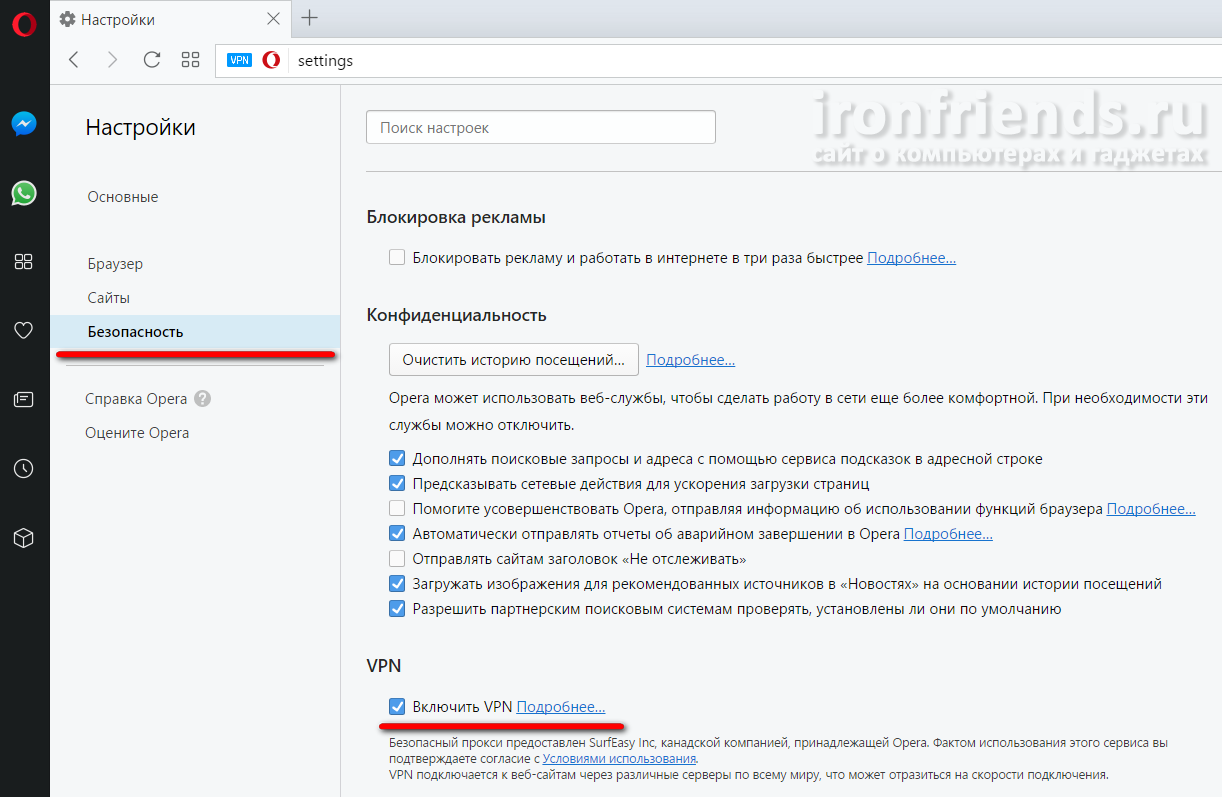Viewport: 1222px width, 797px height.
Task: Open Подробнее link beside clear history button
Action: click(691, 360)
